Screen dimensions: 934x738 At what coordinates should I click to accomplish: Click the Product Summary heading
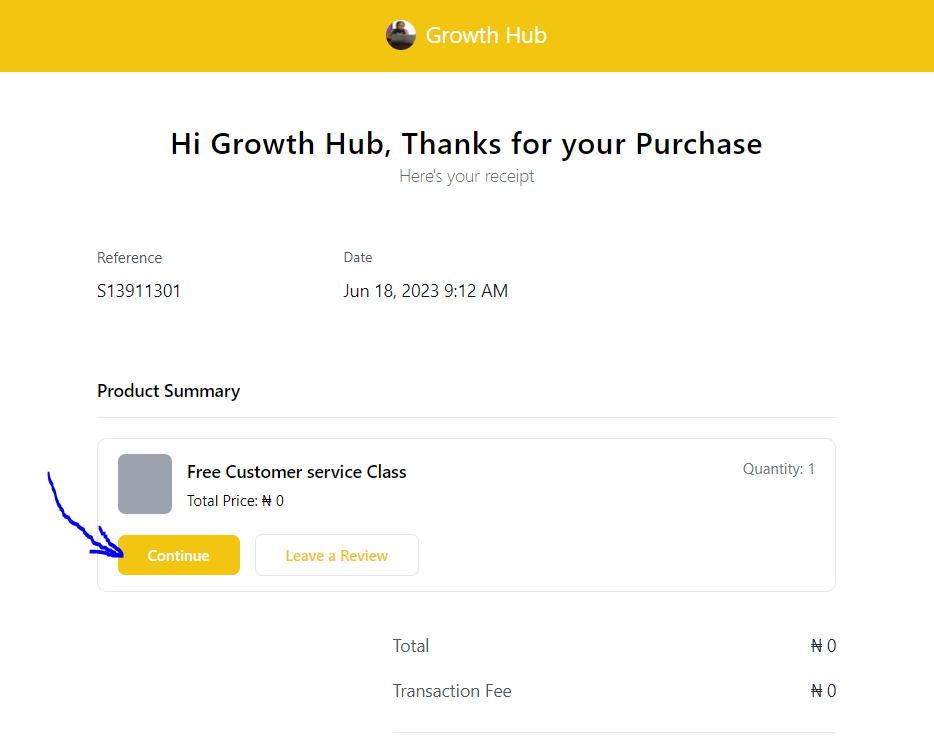(x=169, y=391)
